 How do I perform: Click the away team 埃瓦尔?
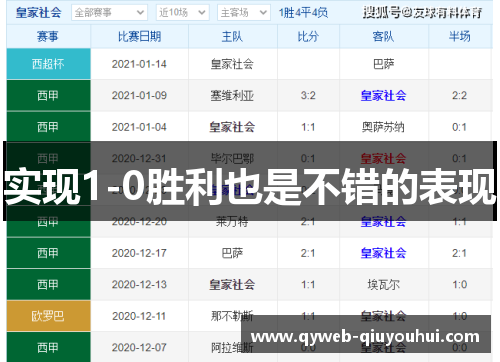tap(383, 285)
